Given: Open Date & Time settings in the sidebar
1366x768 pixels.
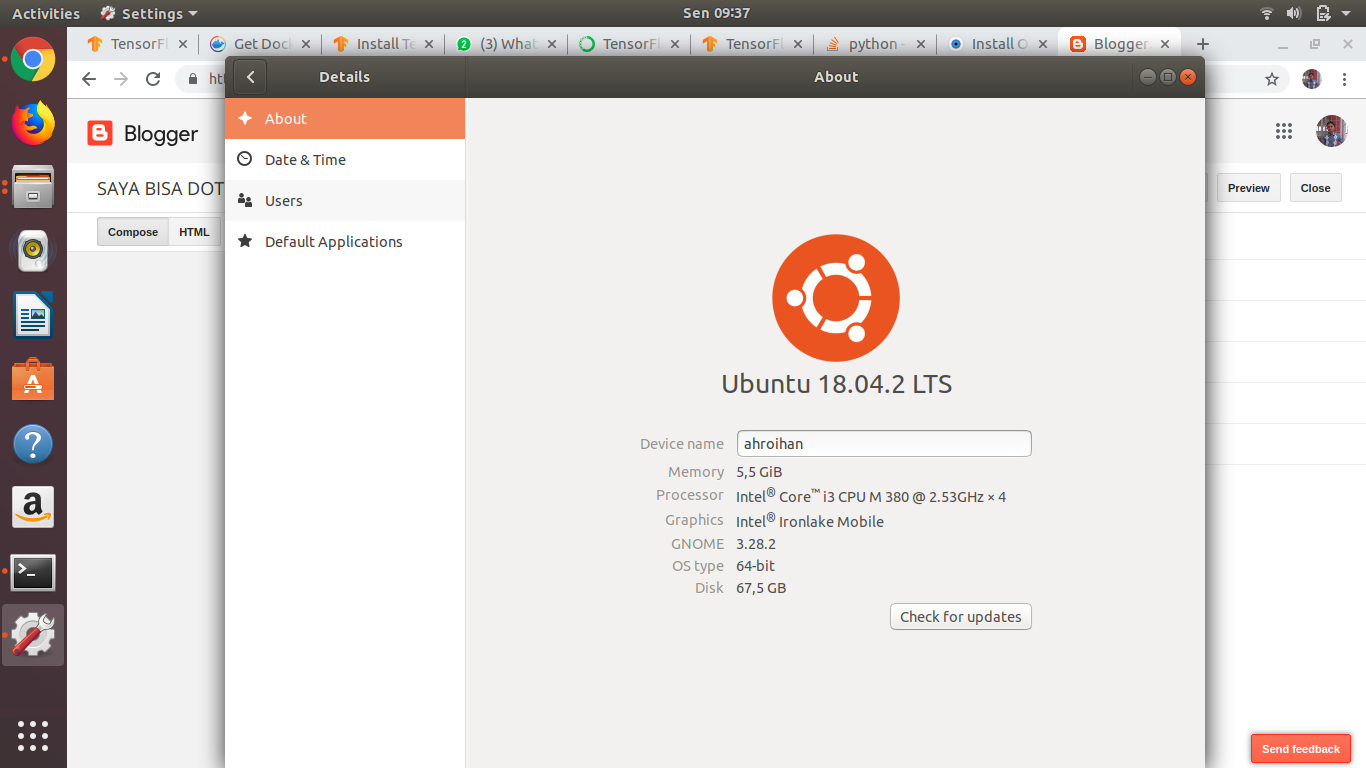Looking at the screenshot, I should click(x=305, y=159).
